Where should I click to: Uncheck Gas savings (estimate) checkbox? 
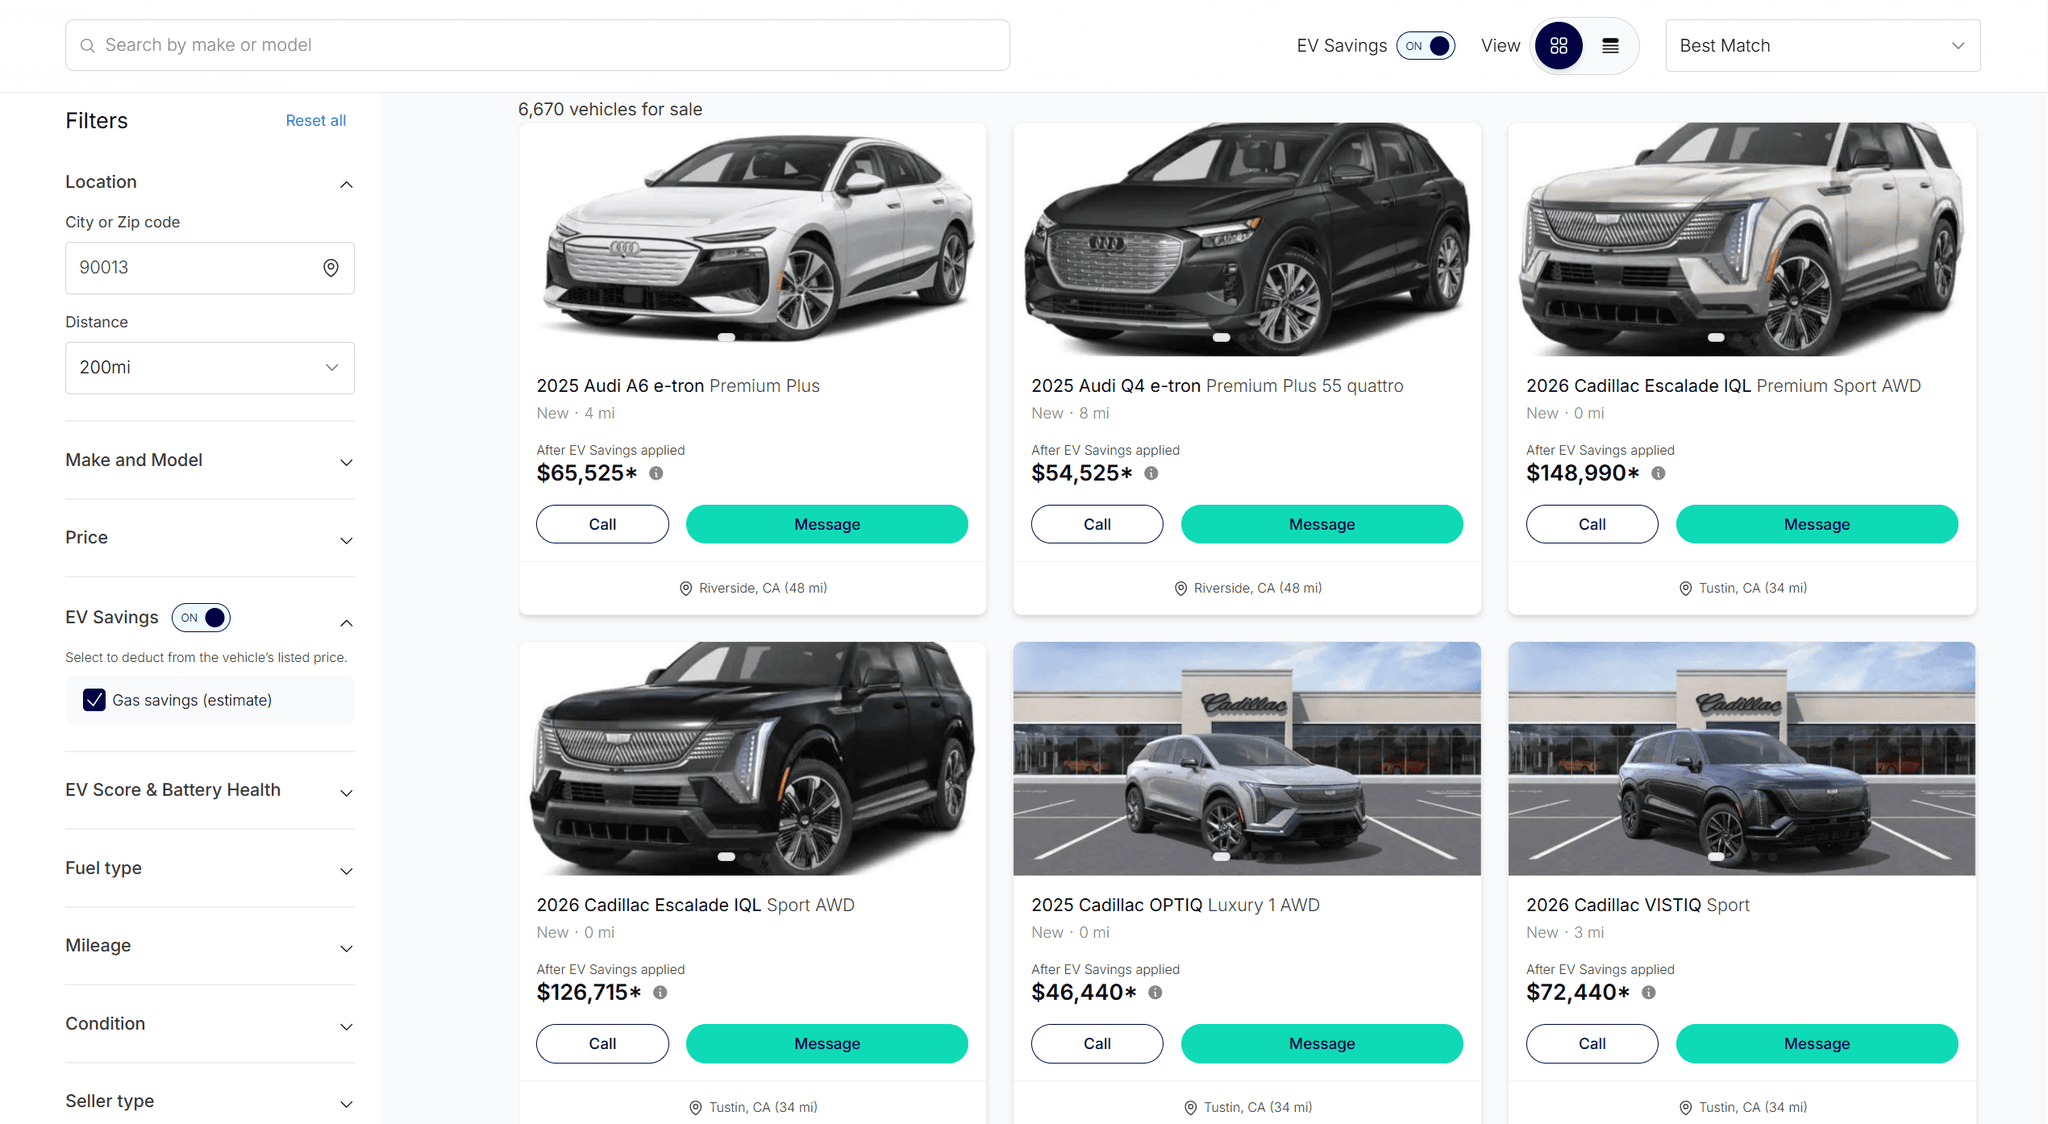(94, 700)
